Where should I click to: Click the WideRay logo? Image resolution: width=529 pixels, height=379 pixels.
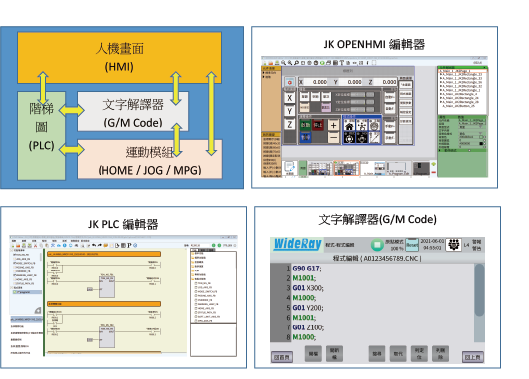pyautogui.click(x=297, y=244)
